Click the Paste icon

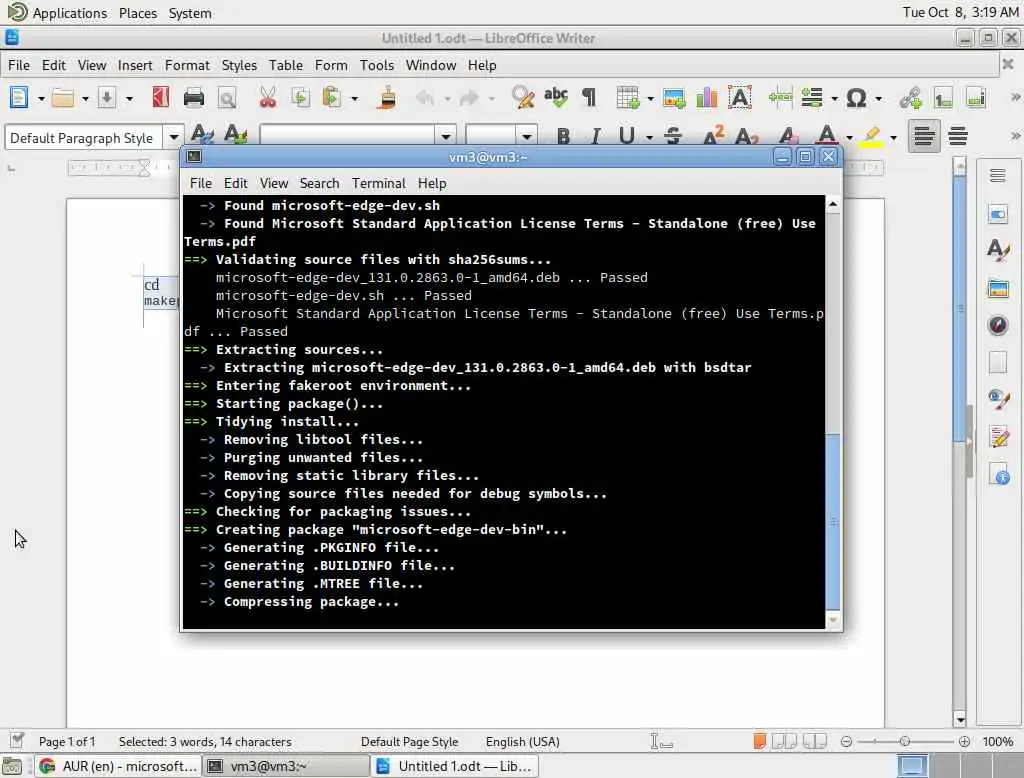[332, 98]
